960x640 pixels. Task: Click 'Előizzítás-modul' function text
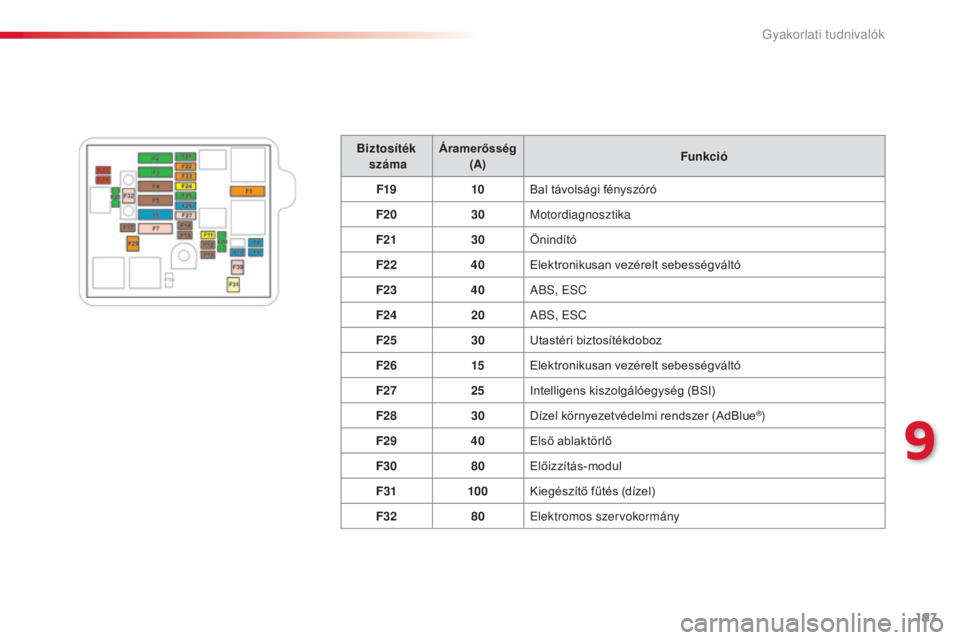coord(576,465)
